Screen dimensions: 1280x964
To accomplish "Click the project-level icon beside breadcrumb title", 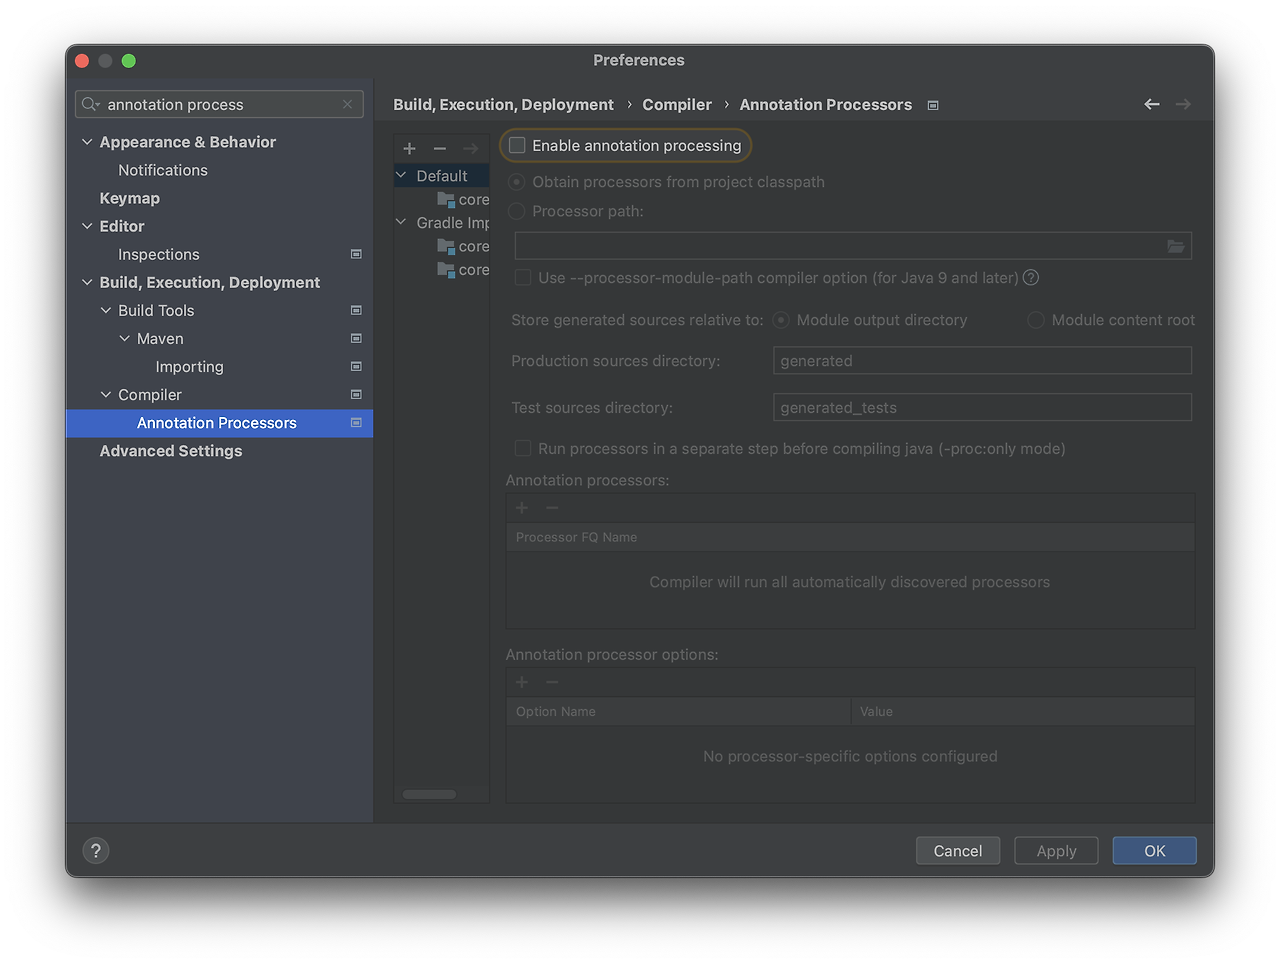I will pyautogui.click(x=933, y=105).
